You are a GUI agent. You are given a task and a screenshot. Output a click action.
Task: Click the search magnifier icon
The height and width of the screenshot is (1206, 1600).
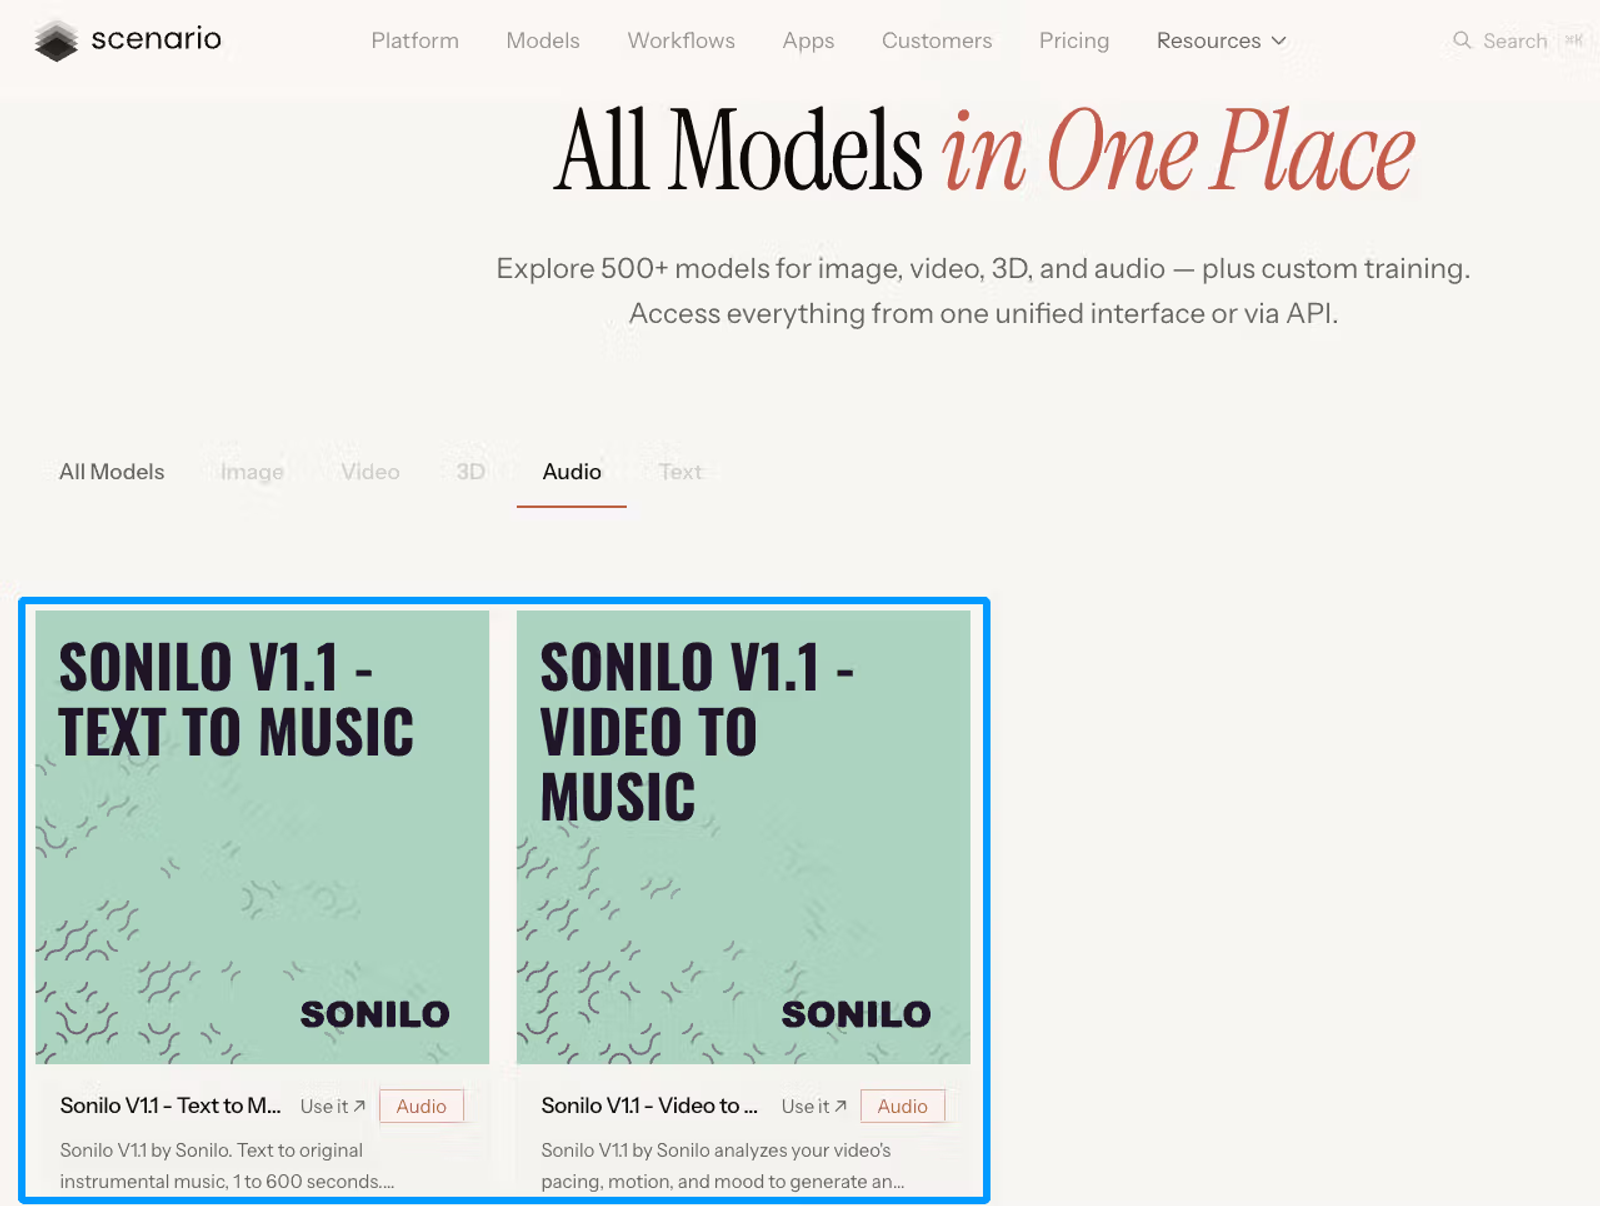[x=1462, y=40]
